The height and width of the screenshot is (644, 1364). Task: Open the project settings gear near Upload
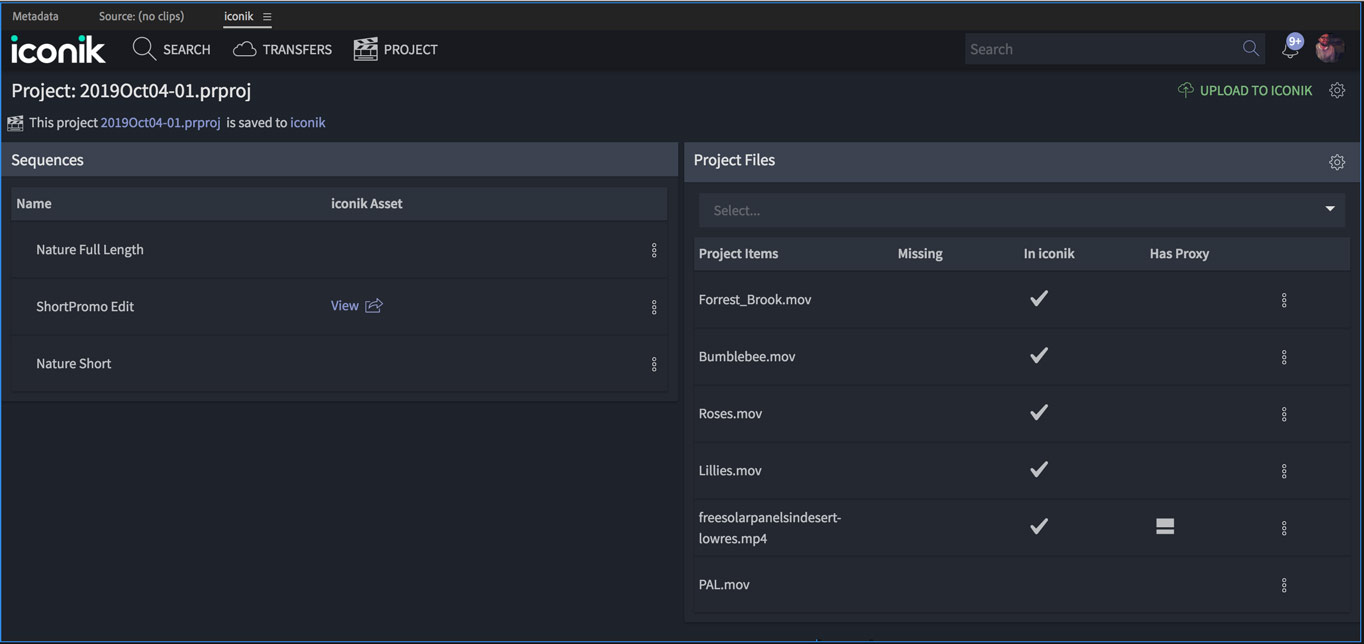point(1337,90)
